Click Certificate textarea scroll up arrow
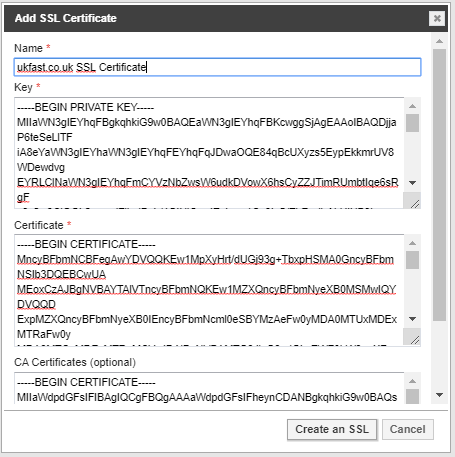Viewport: 455px width, 457px height. click(x=412, y=243)
